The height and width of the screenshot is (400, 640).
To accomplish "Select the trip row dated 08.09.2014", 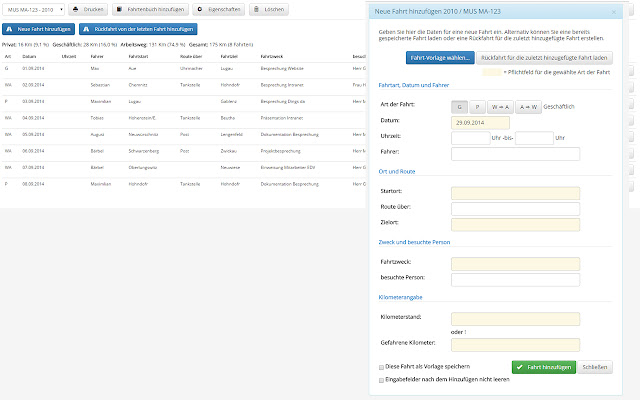I will [184, 184].
